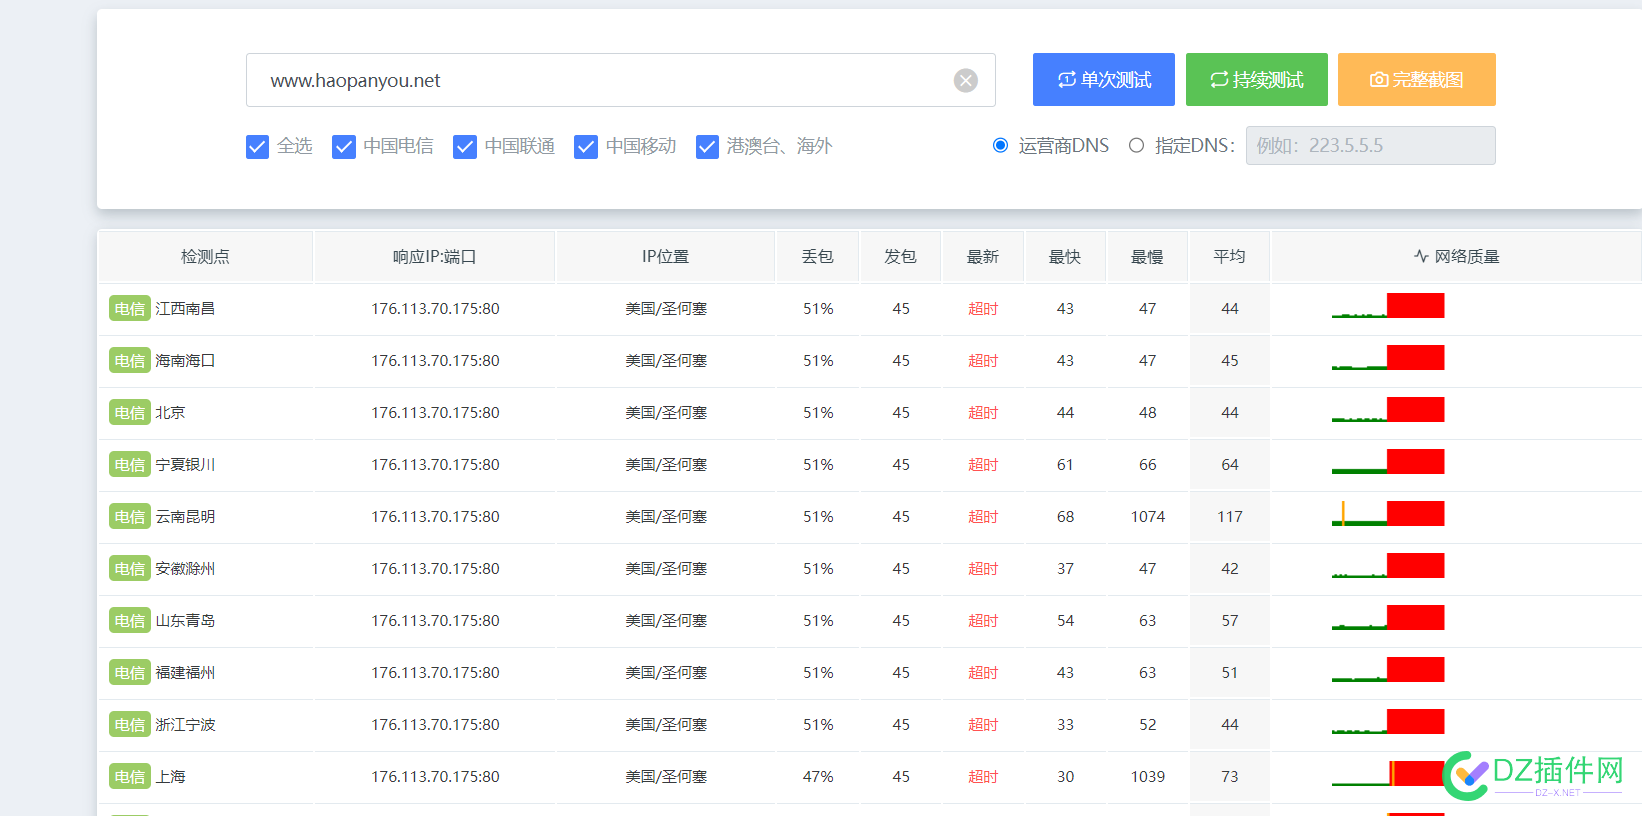Click the 最快 column header
Image resolution: width=1642 pixels, height=816 pixels.
pyautogui.click(x=1065, y=257)
